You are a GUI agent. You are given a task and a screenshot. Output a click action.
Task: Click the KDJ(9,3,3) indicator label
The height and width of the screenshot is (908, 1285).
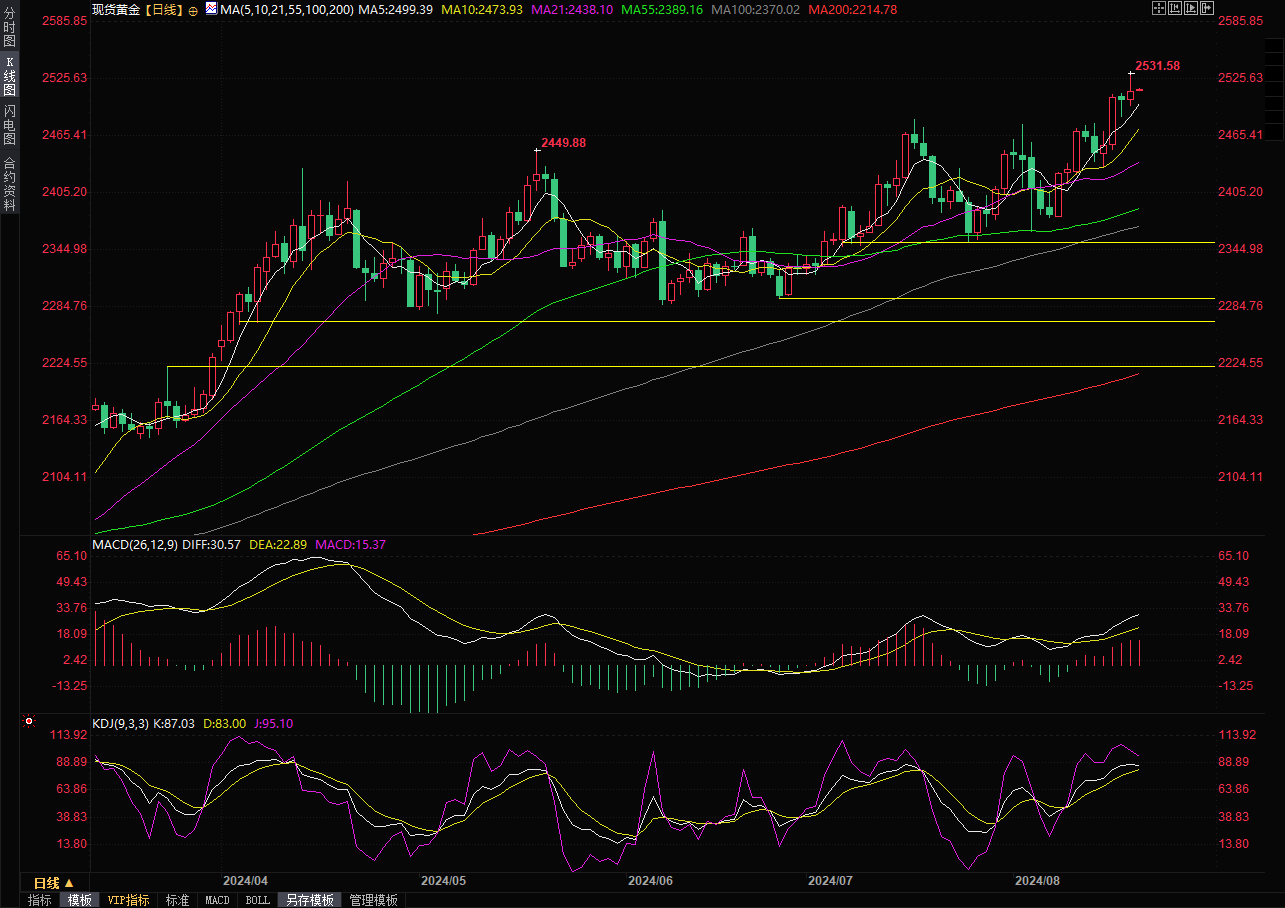121,723
